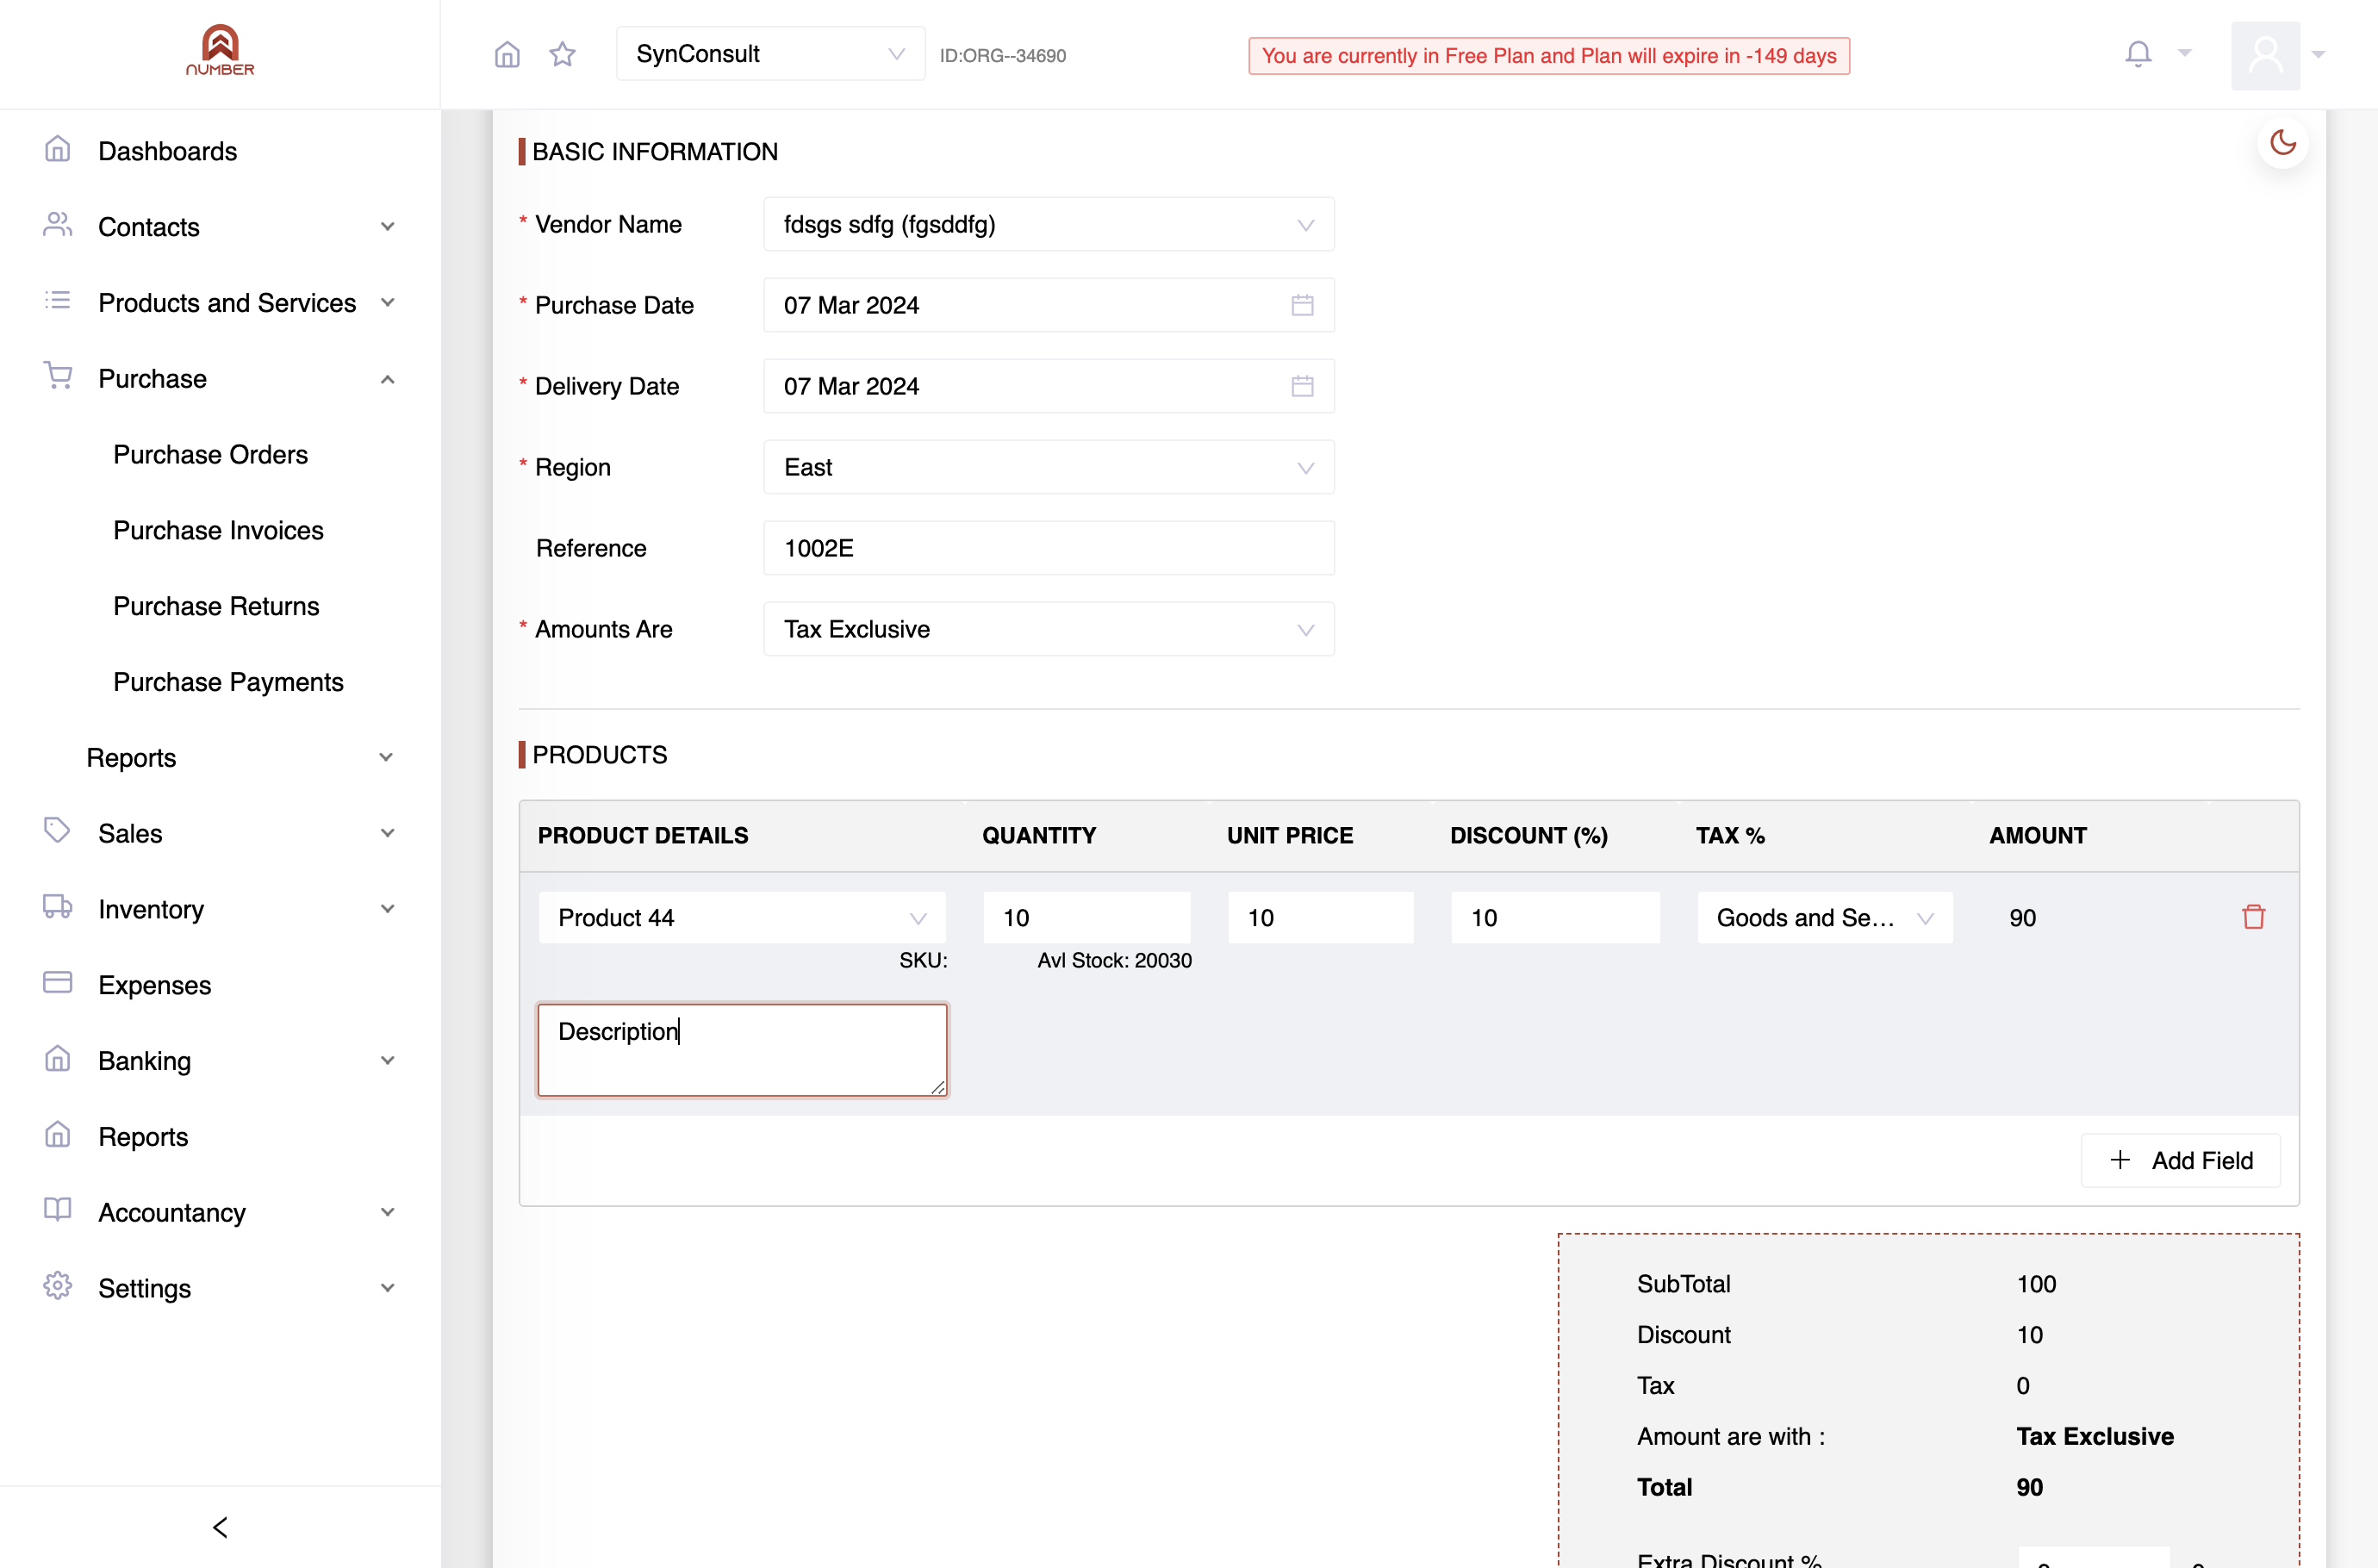The height and width of the screenshot is (1568, 2378).
Task: Expand the Banking menu chevron
Action: (387, 1061)
